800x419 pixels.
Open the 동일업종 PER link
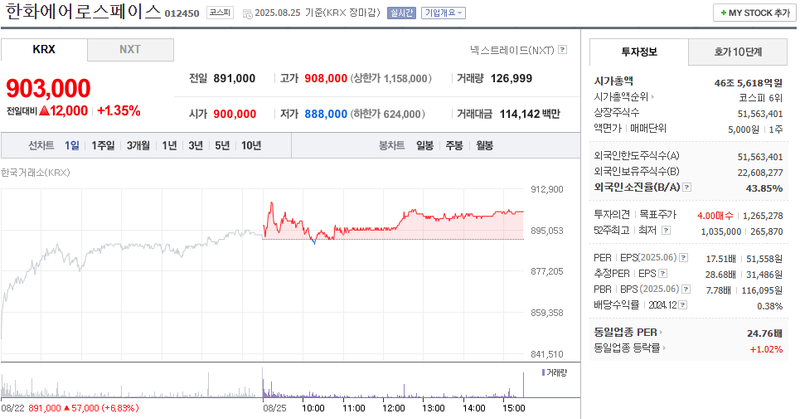(x=628, y=332)
